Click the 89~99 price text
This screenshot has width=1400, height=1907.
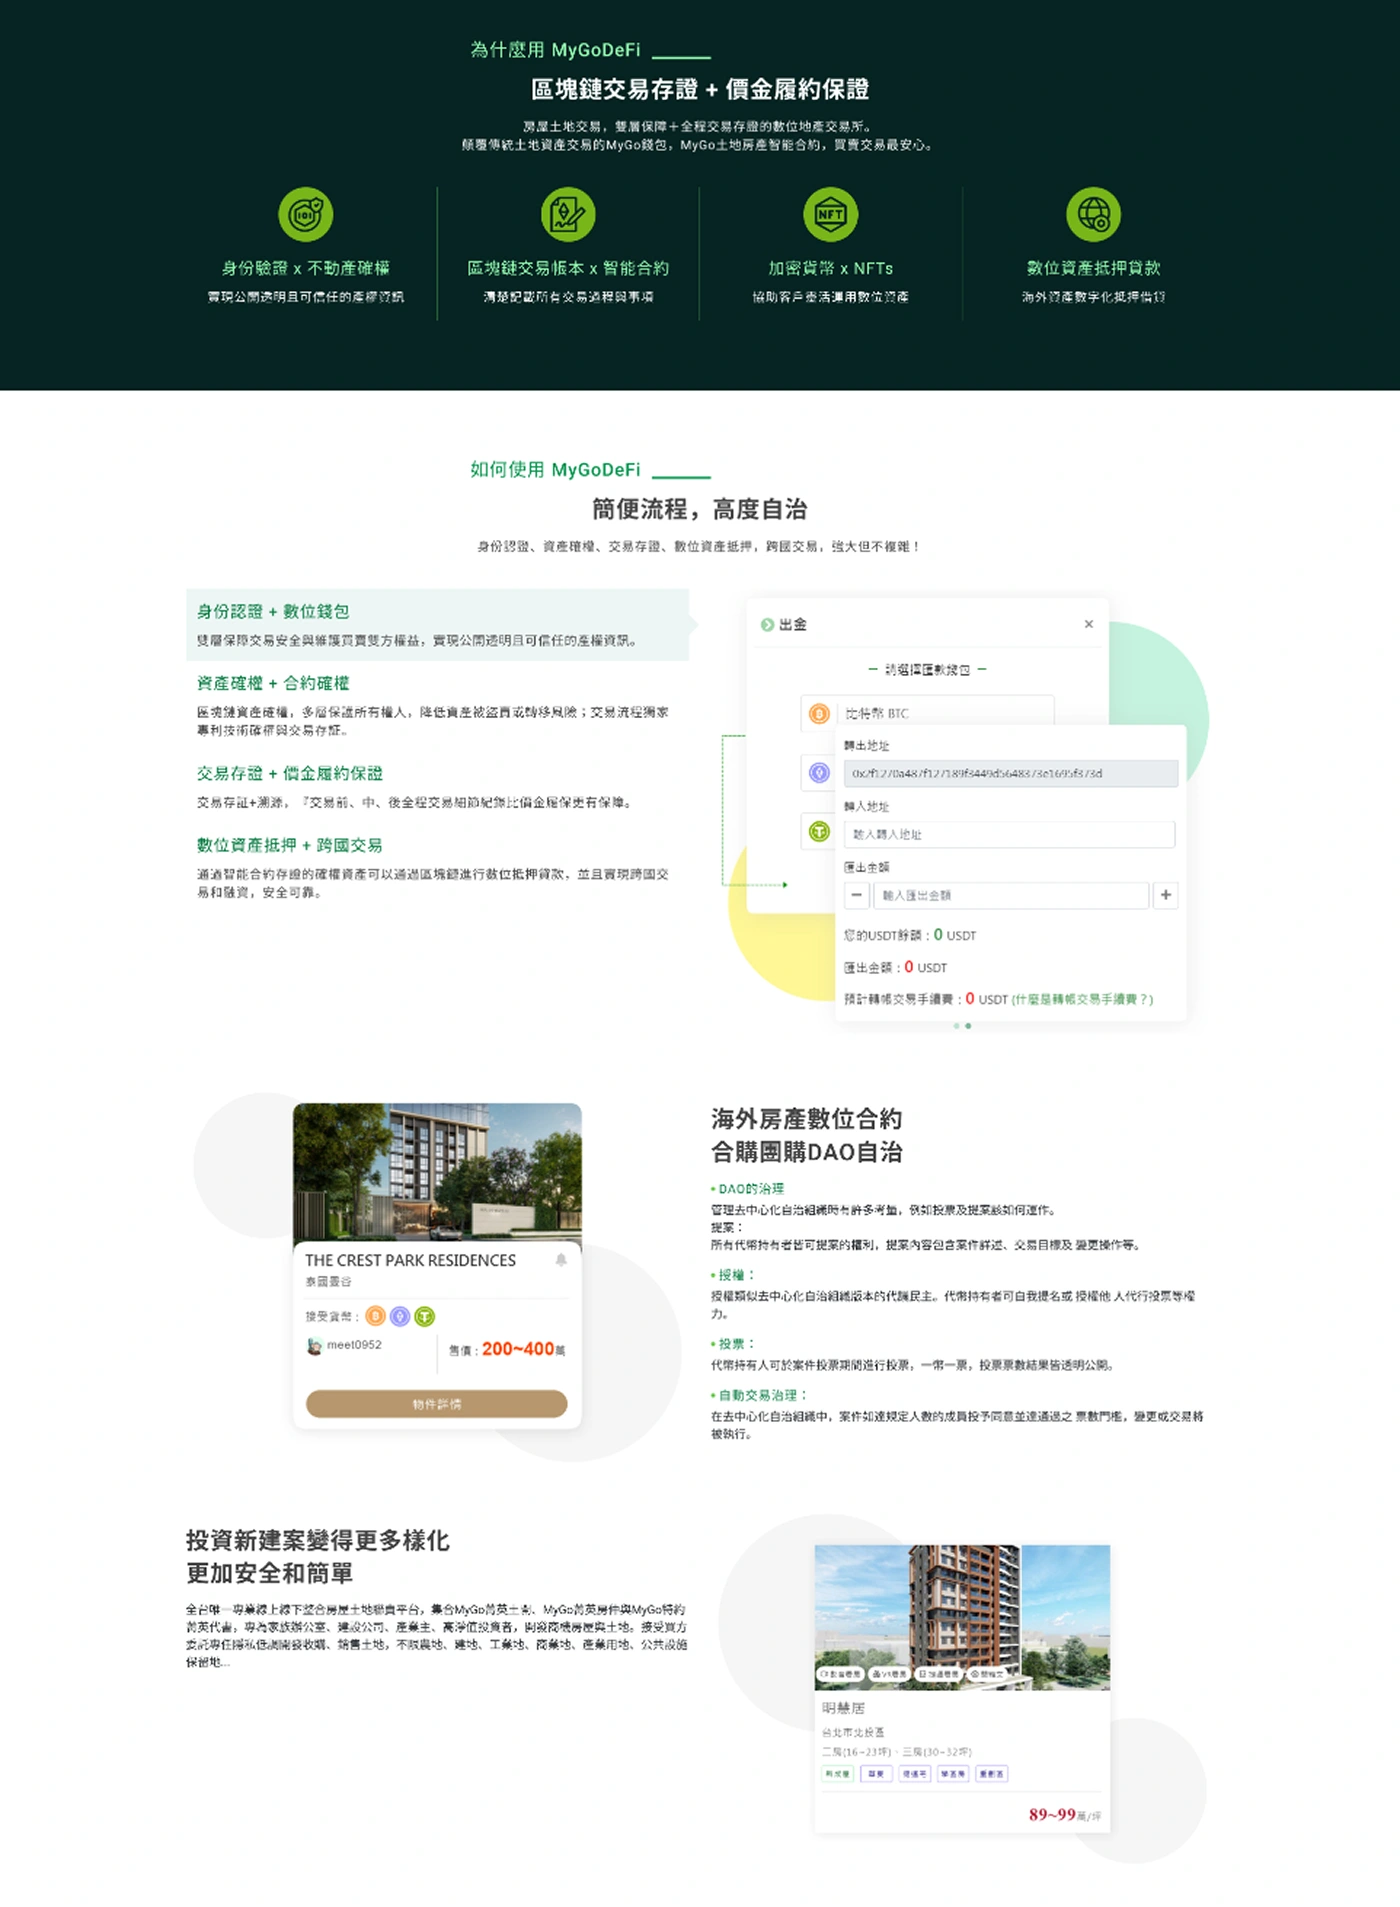[x=1052, y=1814]
